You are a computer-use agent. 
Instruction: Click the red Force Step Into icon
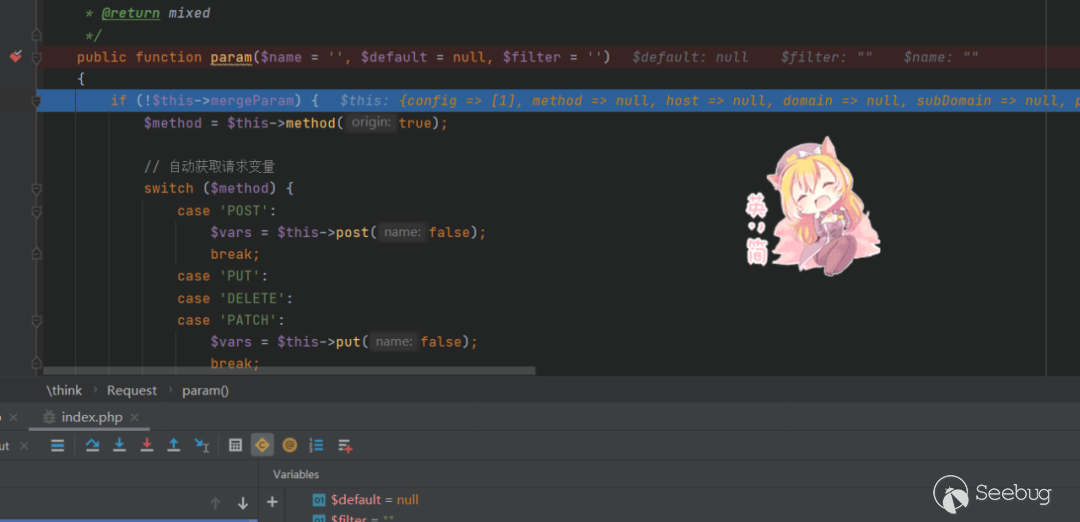[147, 446]
